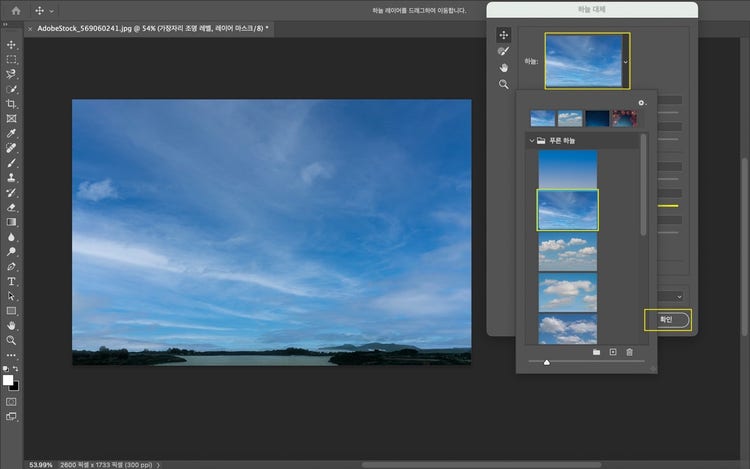Choose the Hand tool in Sky dialog

click(x=504, y=67)
